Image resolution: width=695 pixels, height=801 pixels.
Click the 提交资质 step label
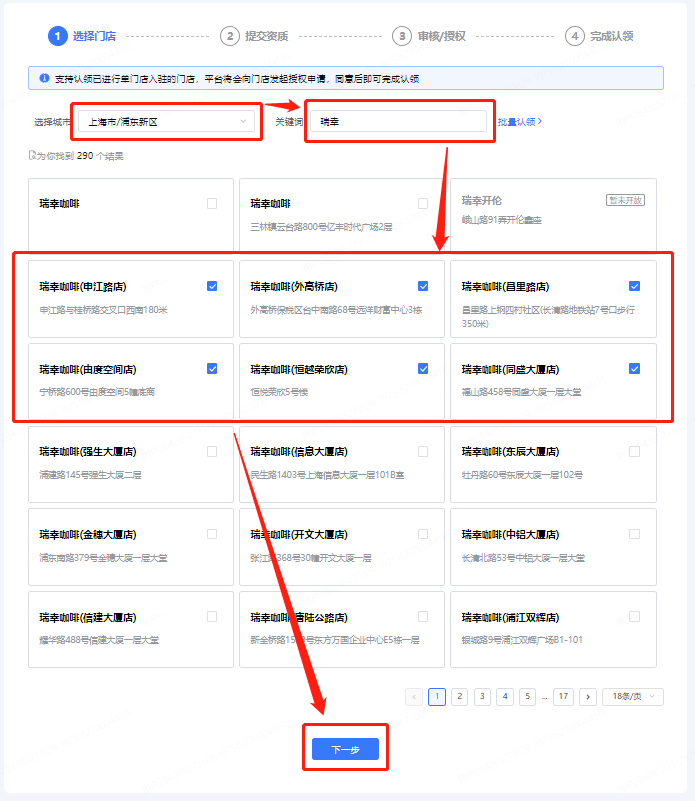267,36
